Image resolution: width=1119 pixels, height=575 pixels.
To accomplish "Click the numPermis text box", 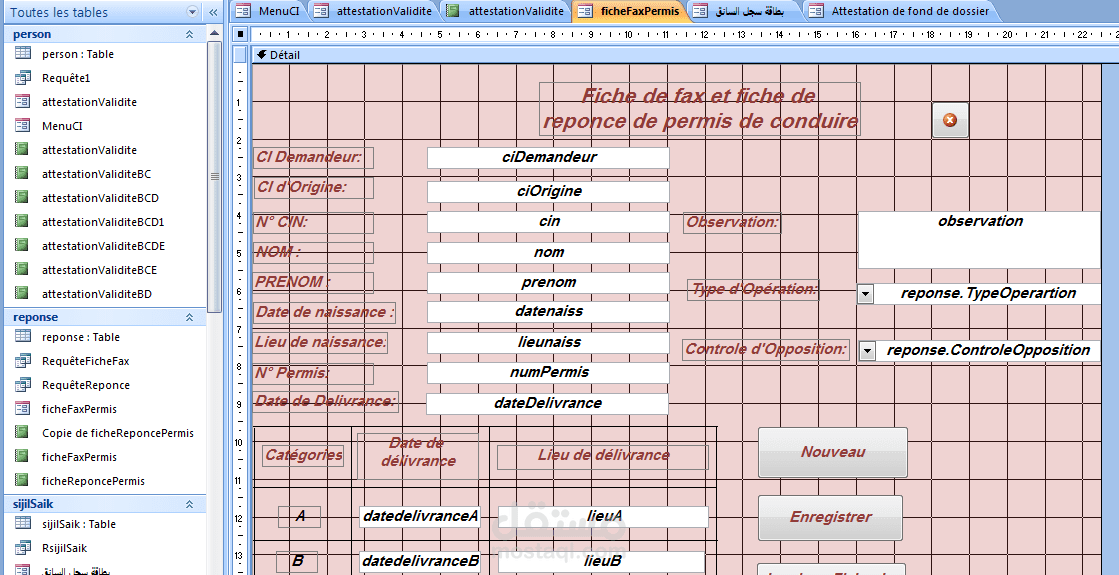I will (548, 373).
